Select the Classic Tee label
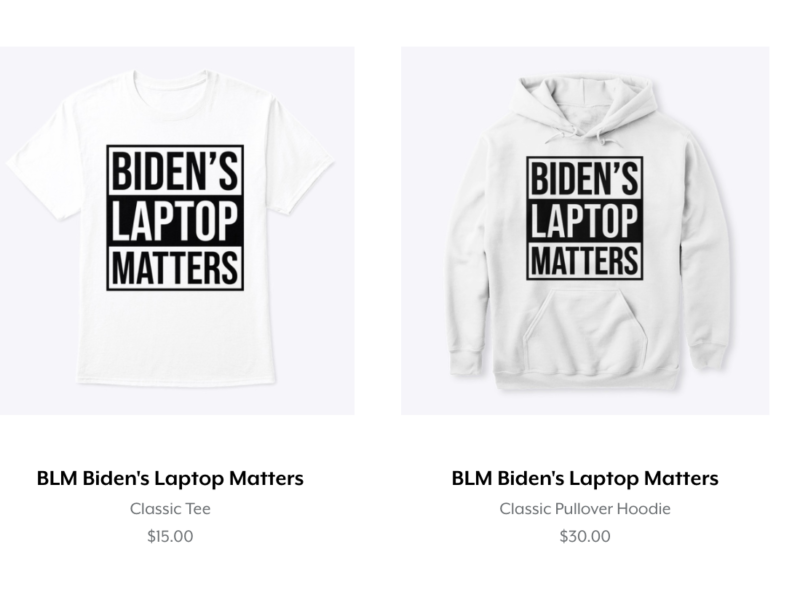 pyautogui.click(x=170, y=509)
